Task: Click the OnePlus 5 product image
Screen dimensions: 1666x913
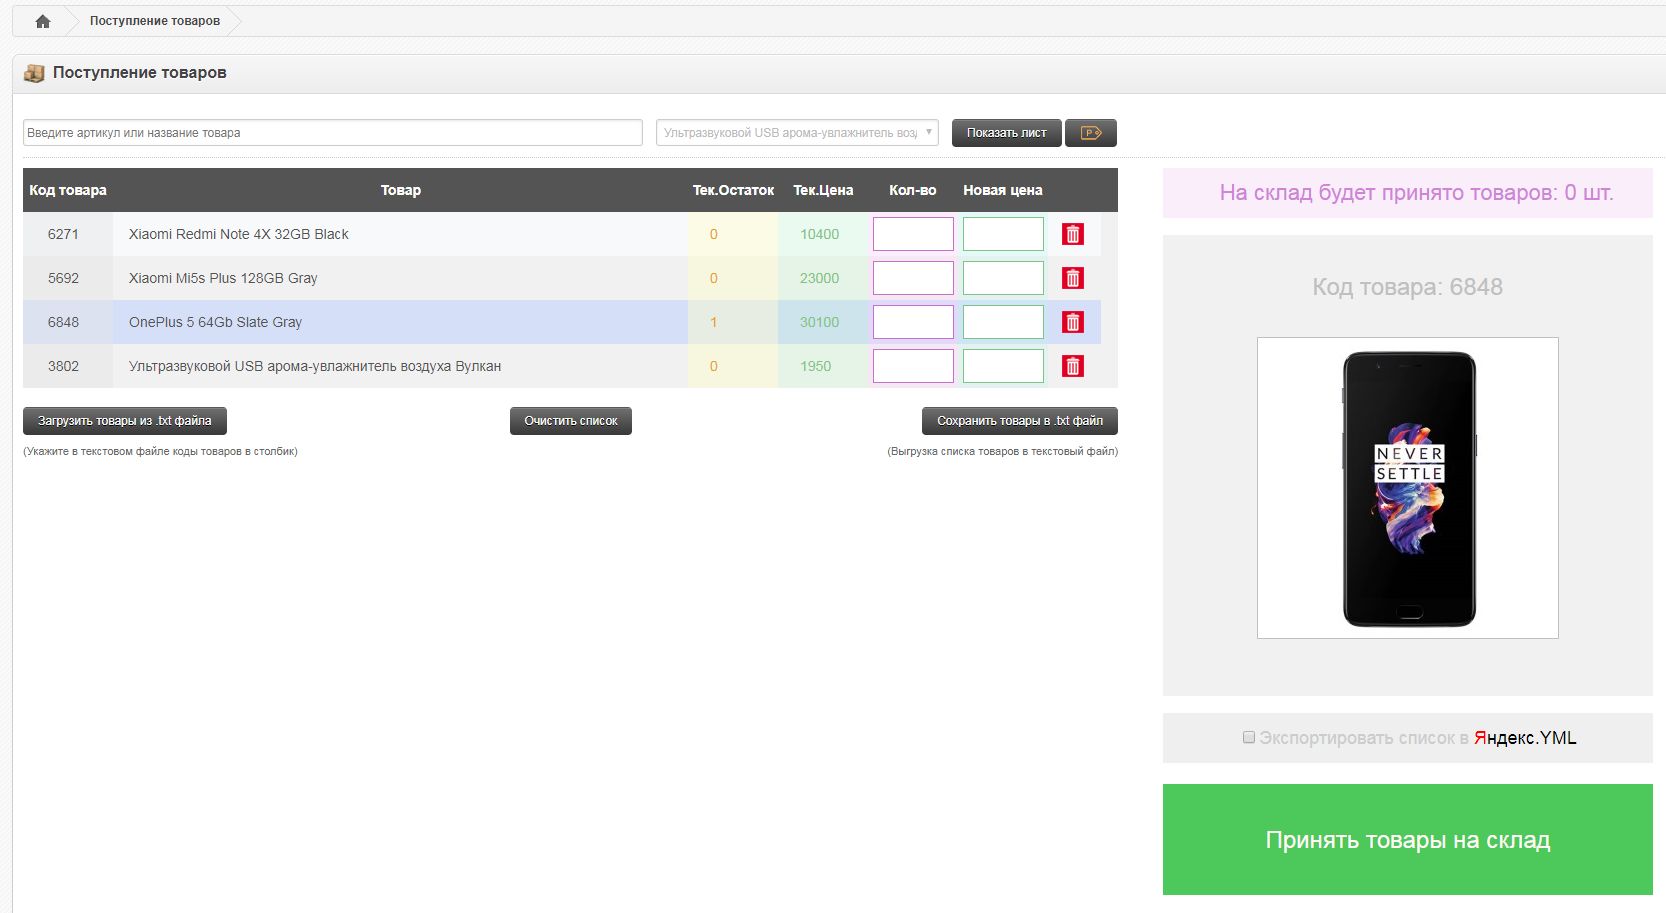Action: [x=1407, y=488]
